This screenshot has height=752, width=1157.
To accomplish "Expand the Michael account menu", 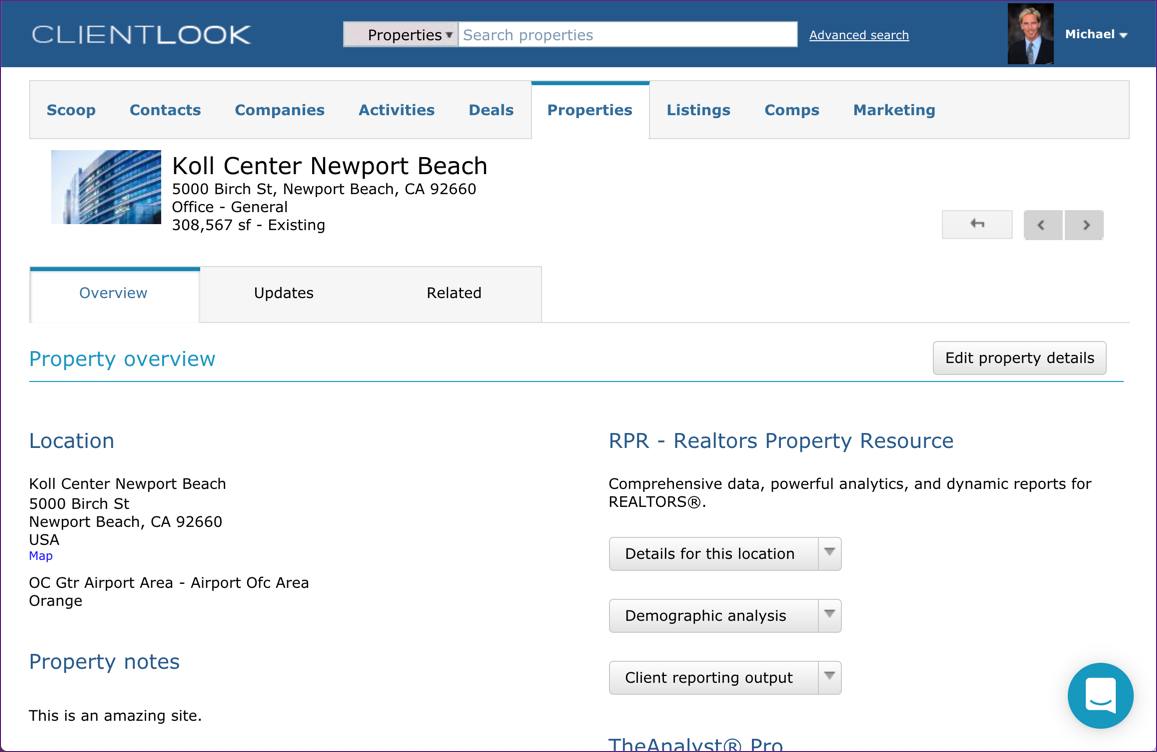I will [1096, 33].
